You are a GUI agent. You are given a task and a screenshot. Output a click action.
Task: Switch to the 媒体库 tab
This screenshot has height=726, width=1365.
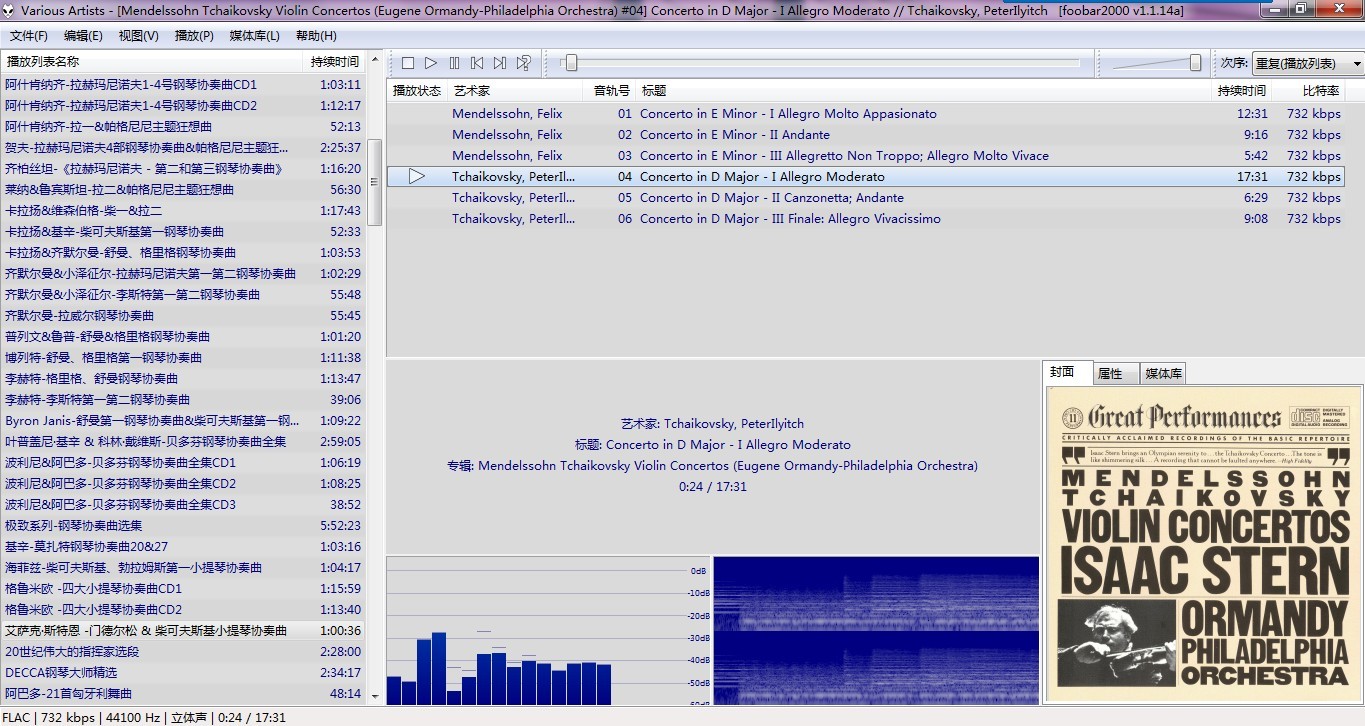coord(1163,374)
